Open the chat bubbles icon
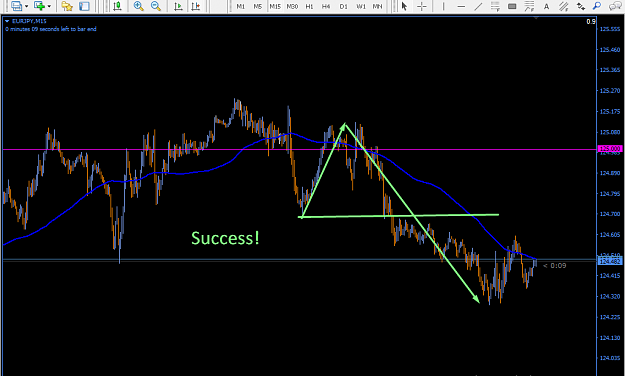This screenshot has height=376, width=625. coord(615,6)
